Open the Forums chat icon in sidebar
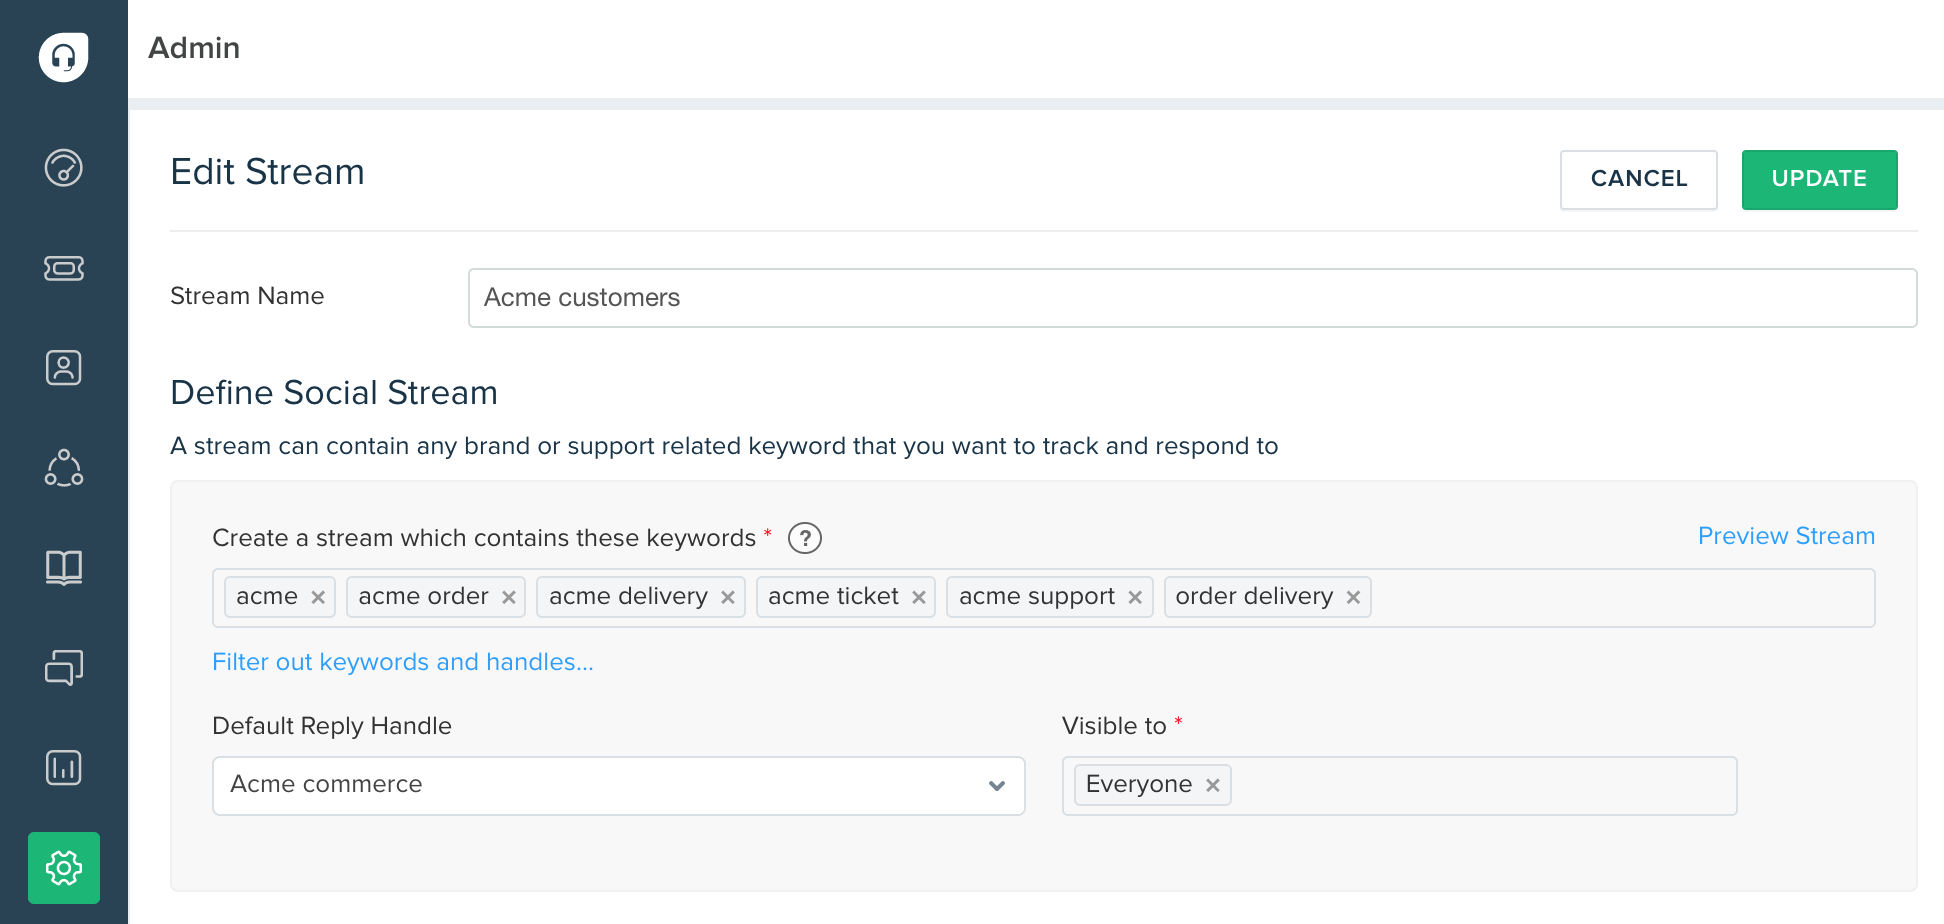This screenshot has width=1944, height=924. 63,668
